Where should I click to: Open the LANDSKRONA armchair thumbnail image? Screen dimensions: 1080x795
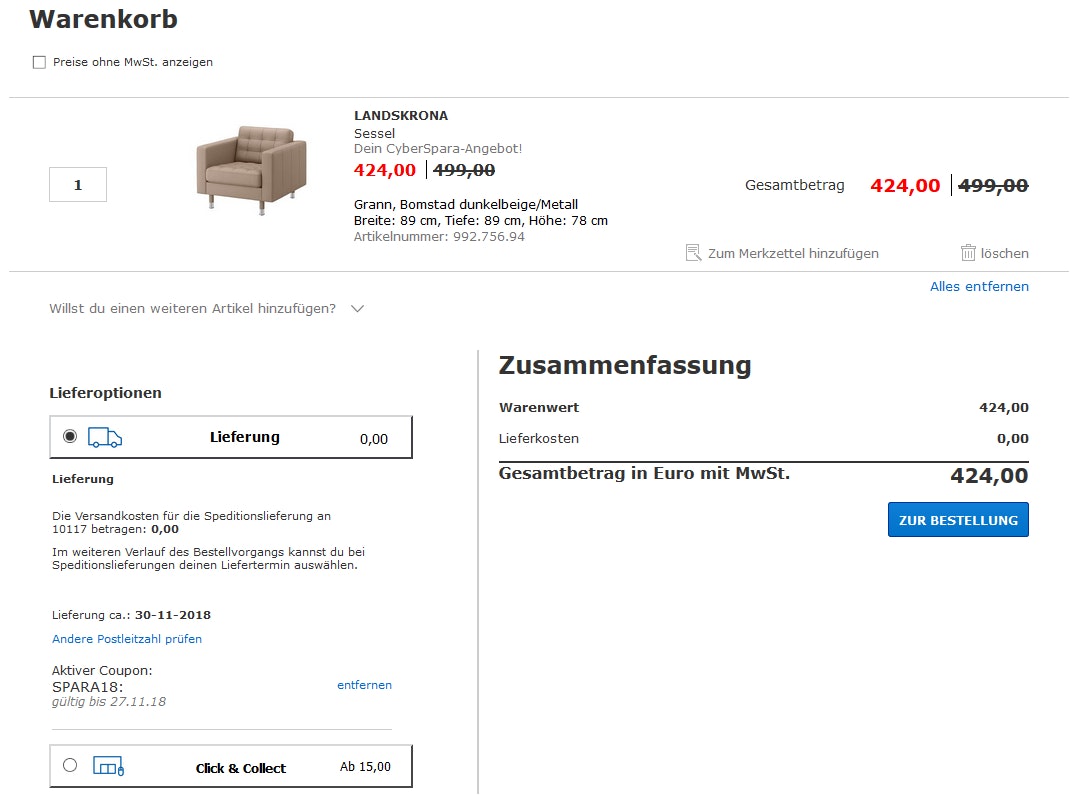[x=250, y=167]
